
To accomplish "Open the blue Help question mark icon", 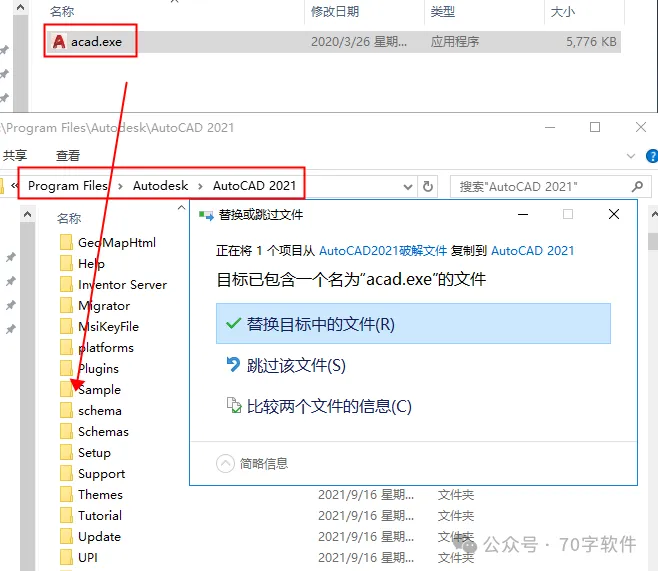I will (652, 156).
